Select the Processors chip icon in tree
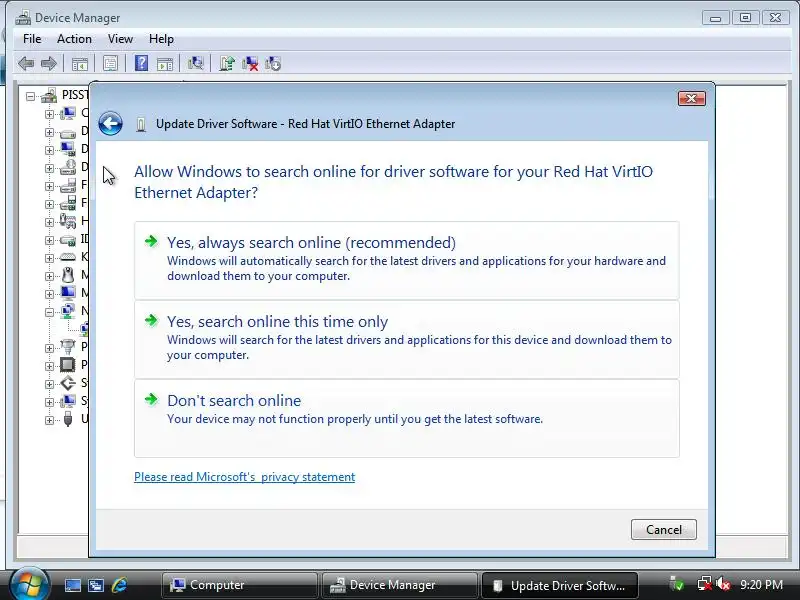This screenshot has height=600, width=800. (x=67, y=365)
